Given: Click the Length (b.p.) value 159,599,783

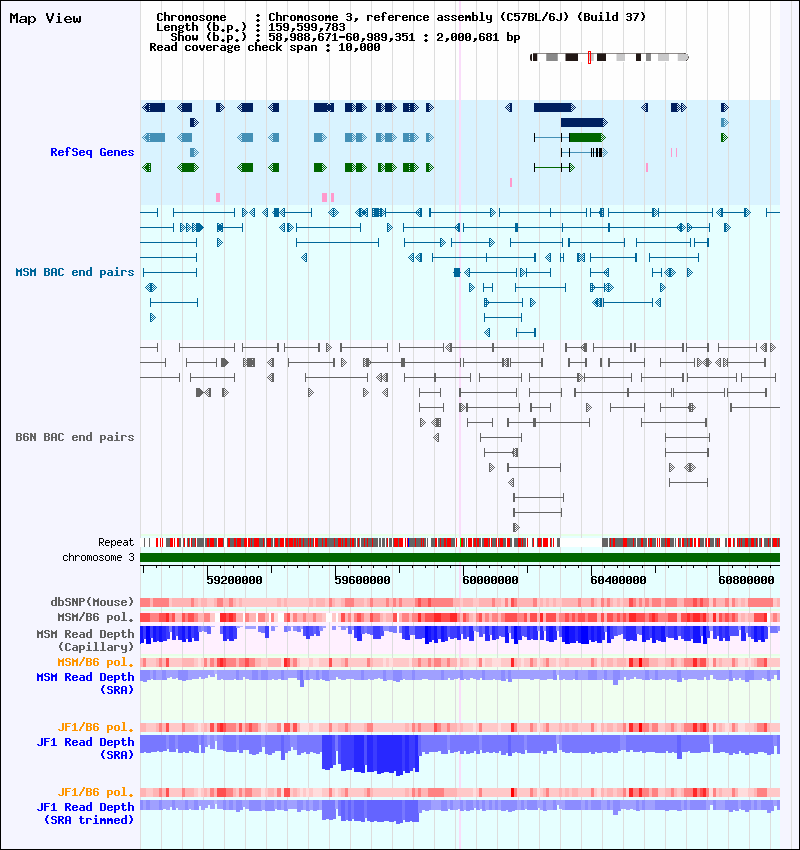Looking at the screenshot, I should (307, 27).
